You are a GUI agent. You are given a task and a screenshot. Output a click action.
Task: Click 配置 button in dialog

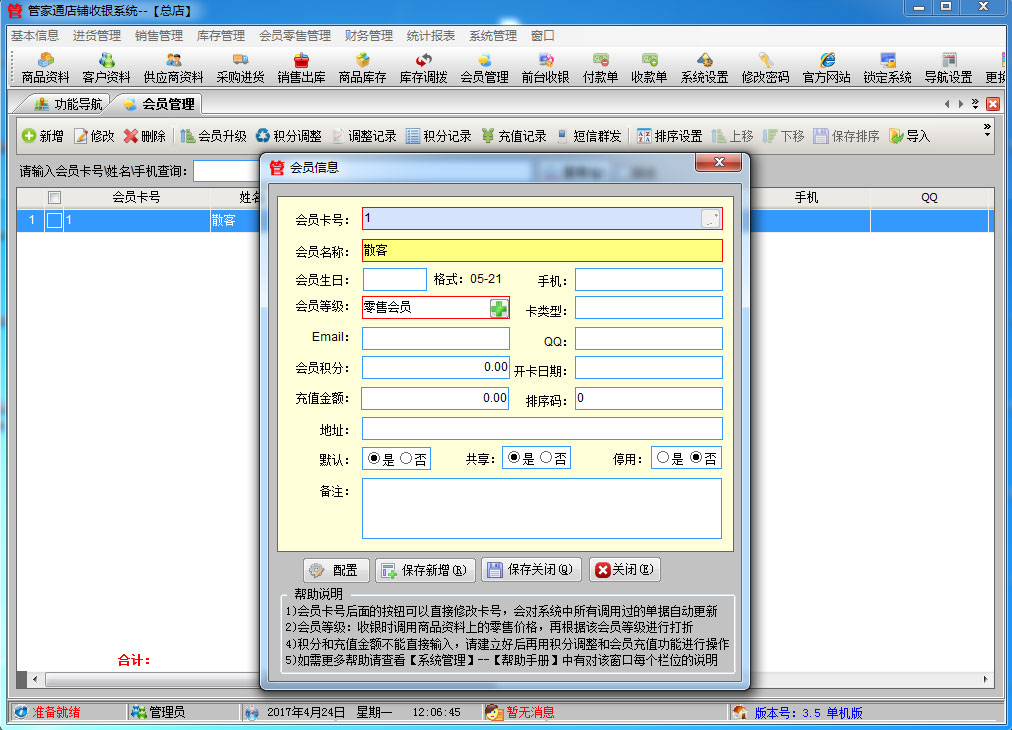pyautogui.click(x=336, y=570)
